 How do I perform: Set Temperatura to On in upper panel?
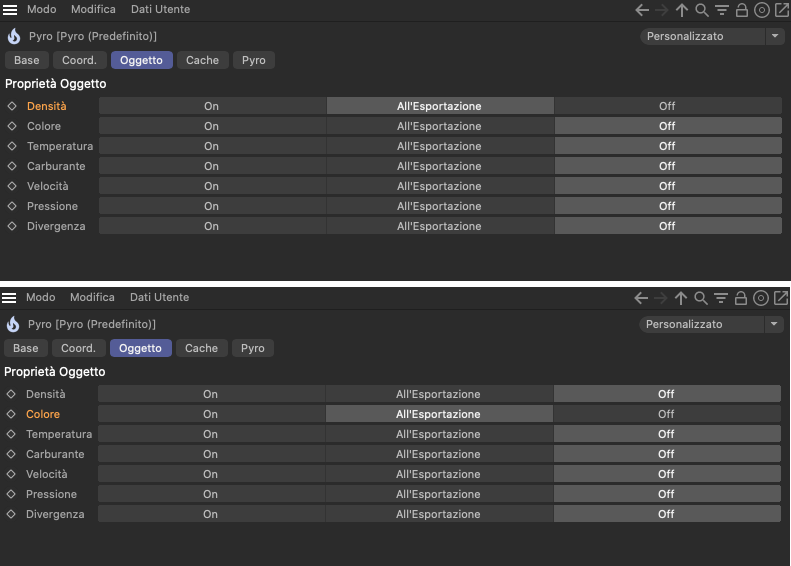(212, 146)
